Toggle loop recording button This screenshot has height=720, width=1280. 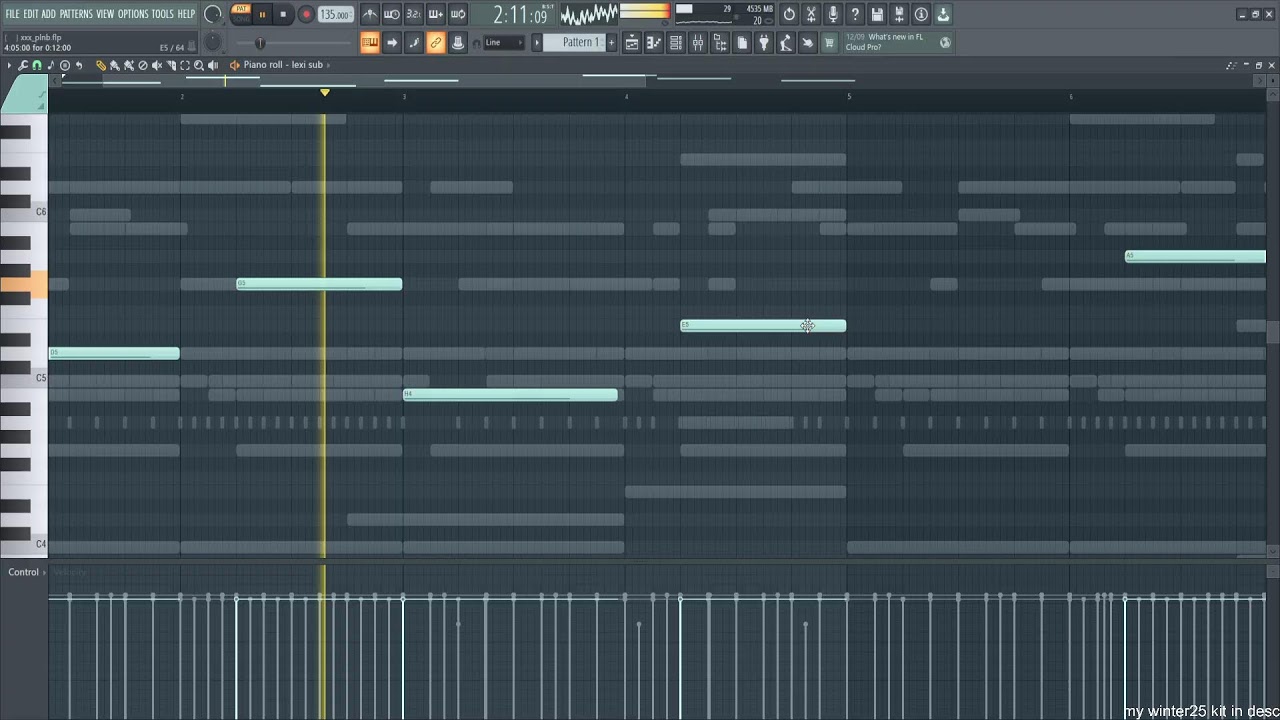[x=458, y=14]
